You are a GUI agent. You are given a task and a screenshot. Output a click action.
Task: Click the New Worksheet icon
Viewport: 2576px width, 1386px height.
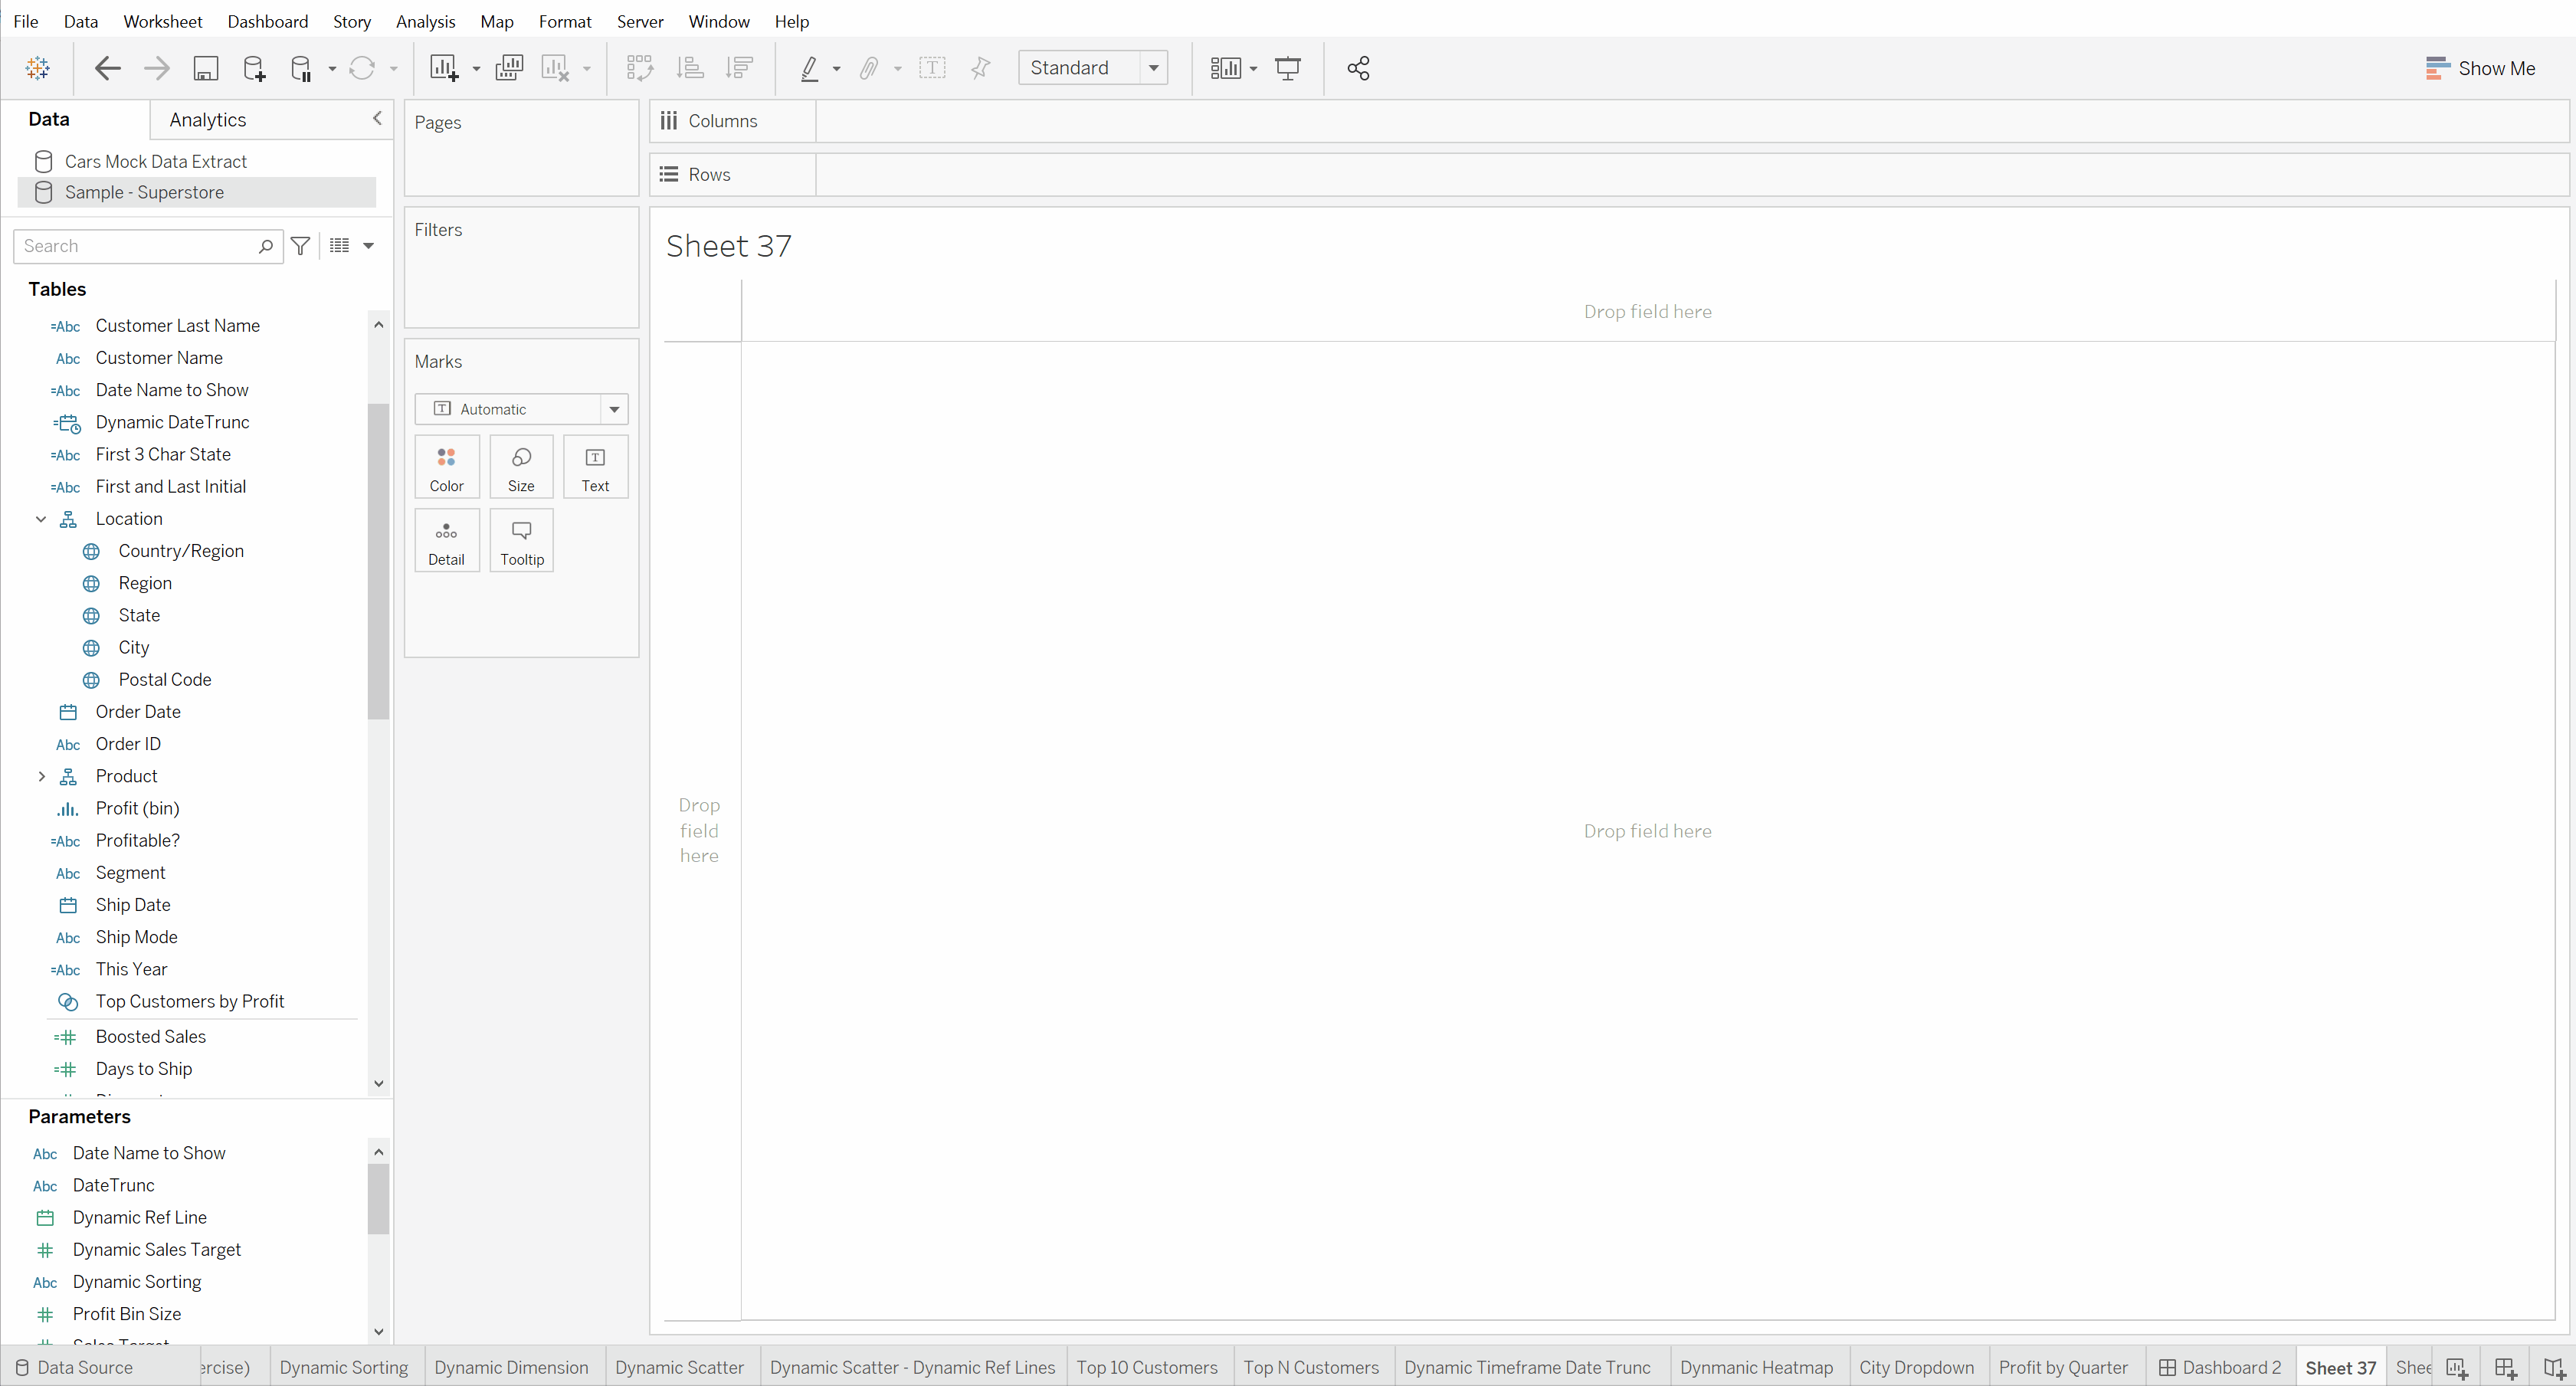444,68
